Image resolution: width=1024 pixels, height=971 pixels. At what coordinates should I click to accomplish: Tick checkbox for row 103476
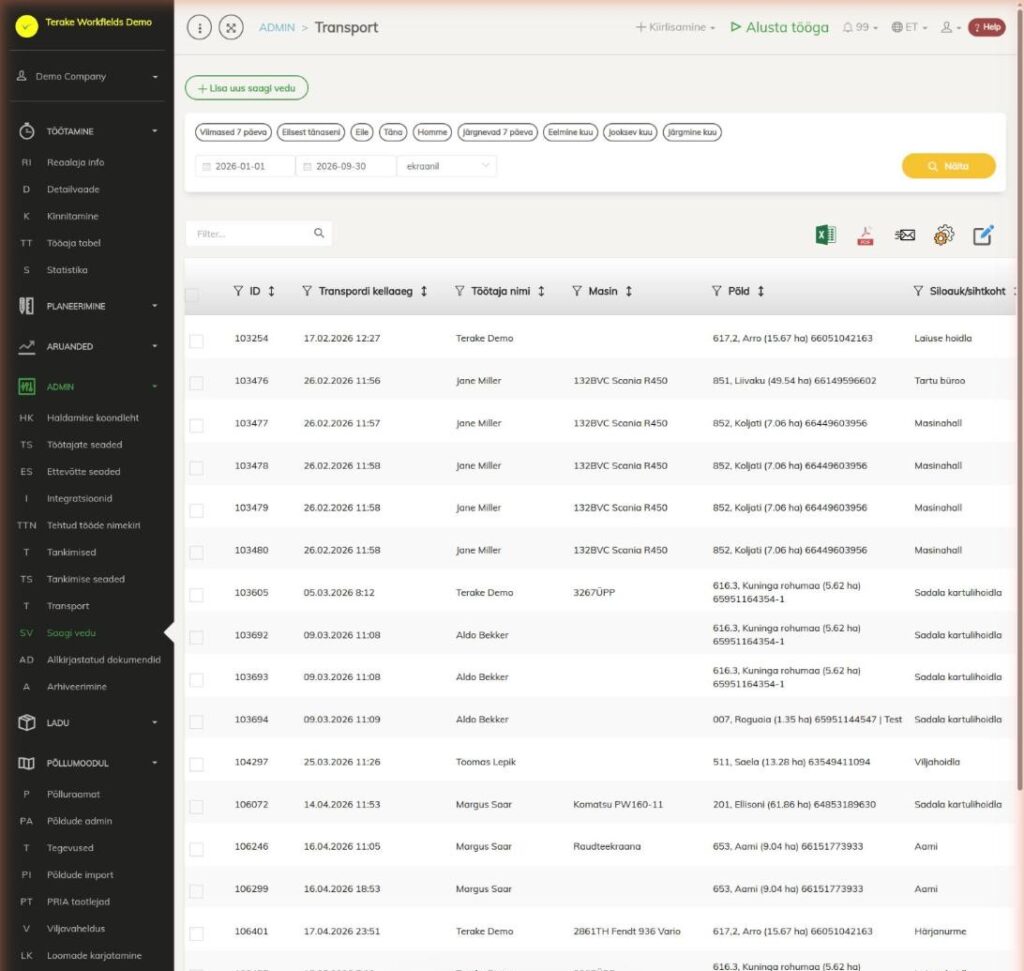coord(196,383)
